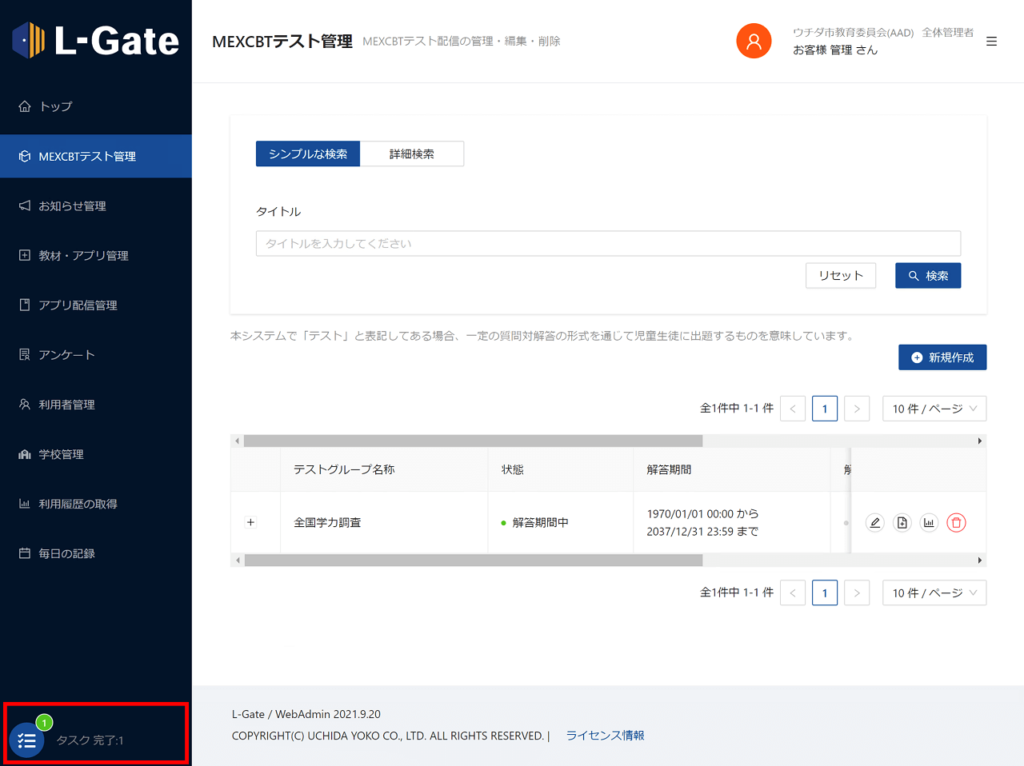Click the bottom horizontal scrollbar thumb

(473, 560)
